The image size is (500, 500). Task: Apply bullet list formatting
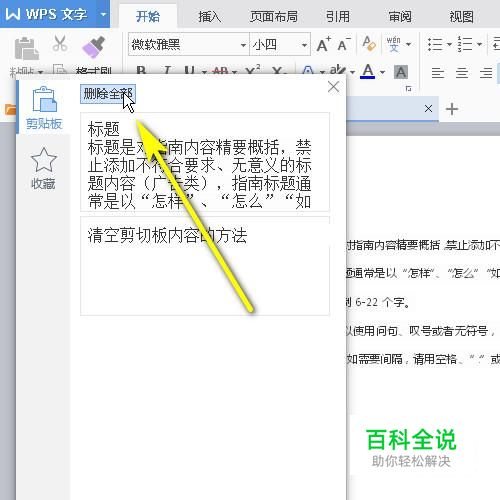[435, 44]
